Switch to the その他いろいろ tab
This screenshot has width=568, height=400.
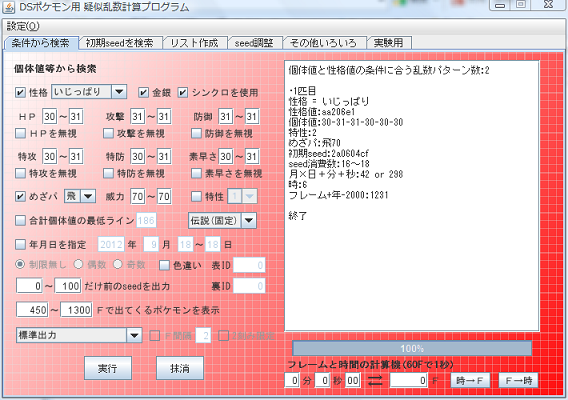click(x=323, y=43)
